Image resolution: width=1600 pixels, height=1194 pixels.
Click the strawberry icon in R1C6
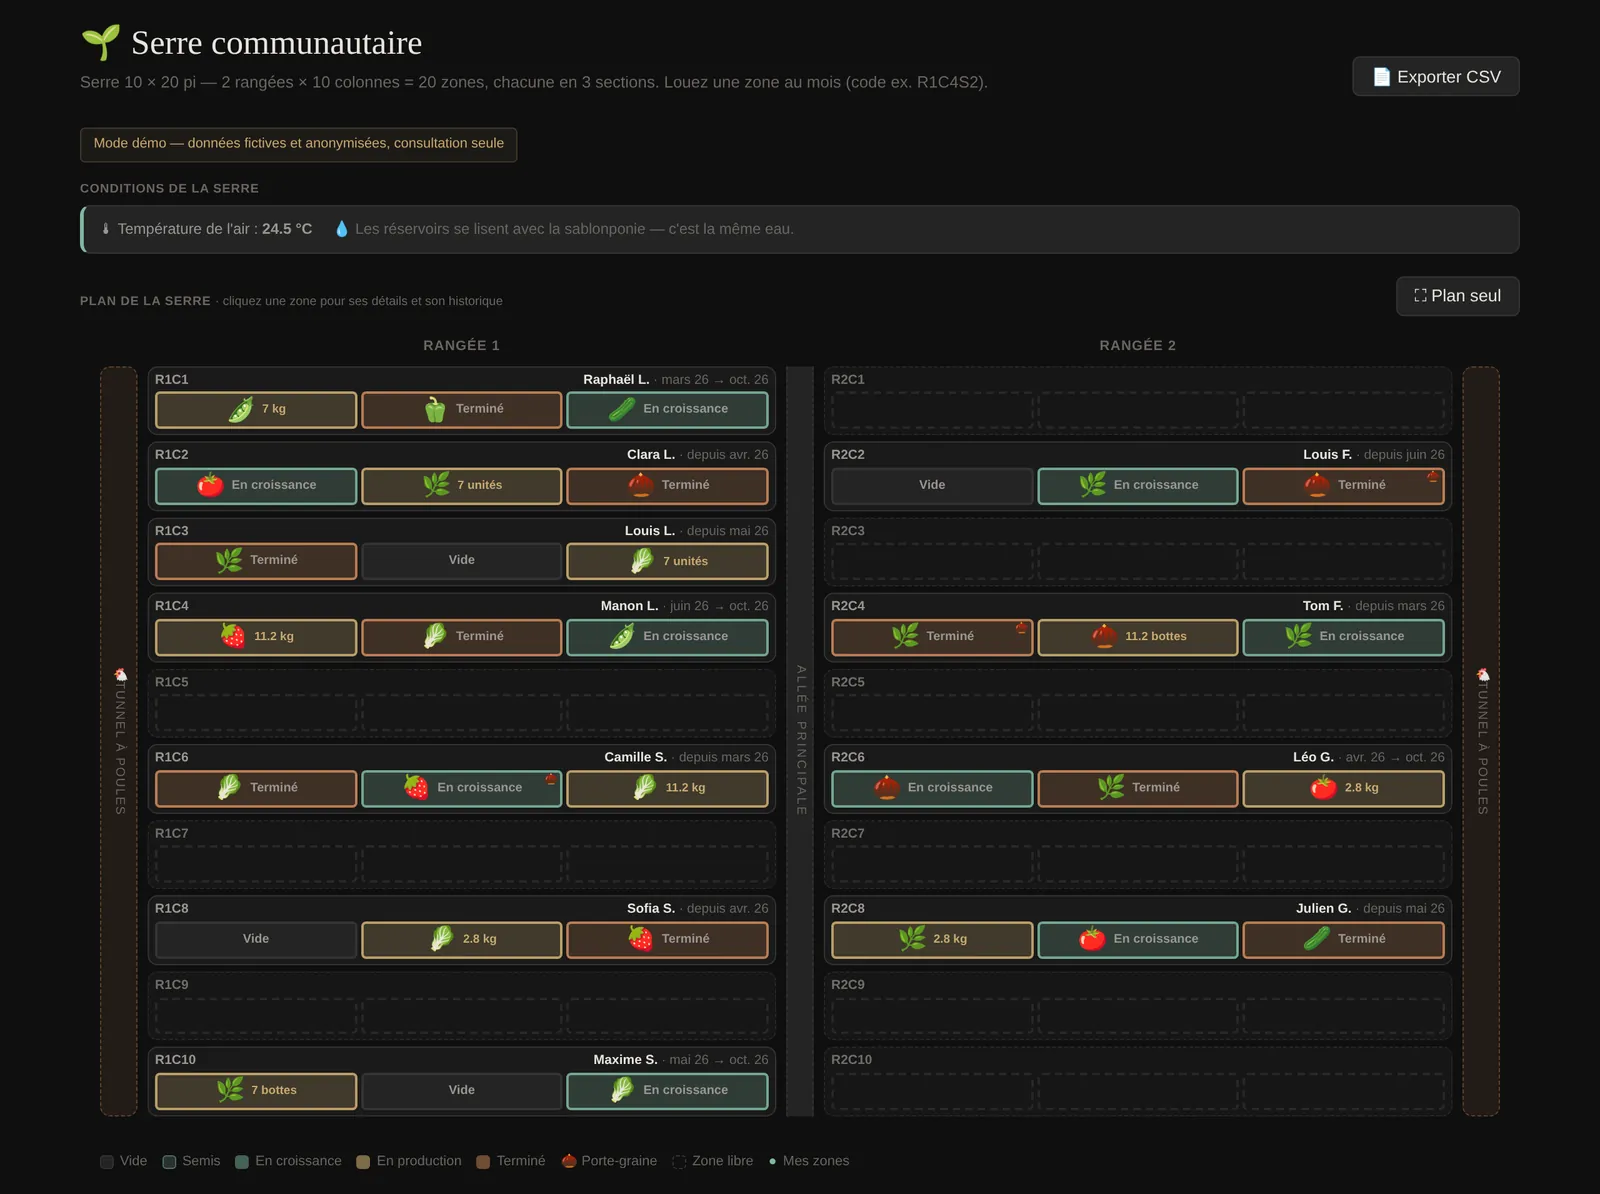point(416,788)
